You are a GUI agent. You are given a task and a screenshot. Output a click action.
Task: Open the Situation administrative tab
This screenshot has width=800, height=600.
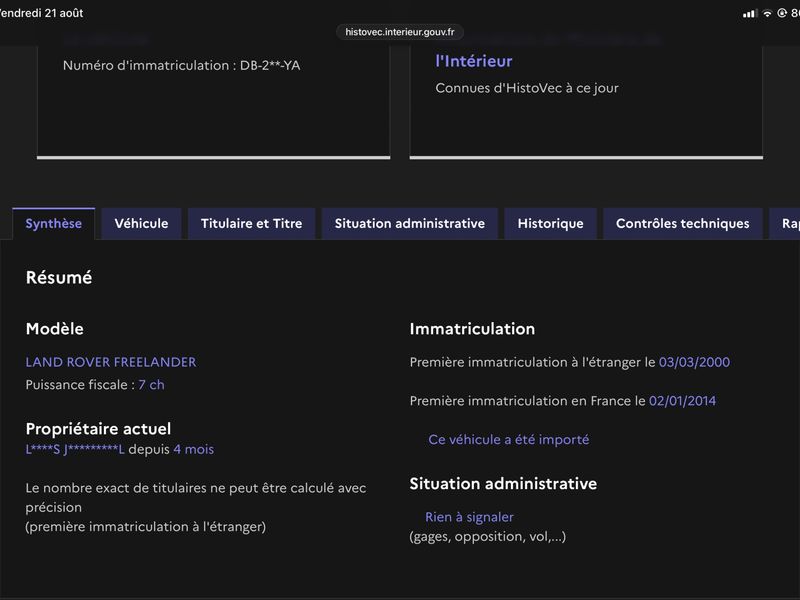[410, 223]
